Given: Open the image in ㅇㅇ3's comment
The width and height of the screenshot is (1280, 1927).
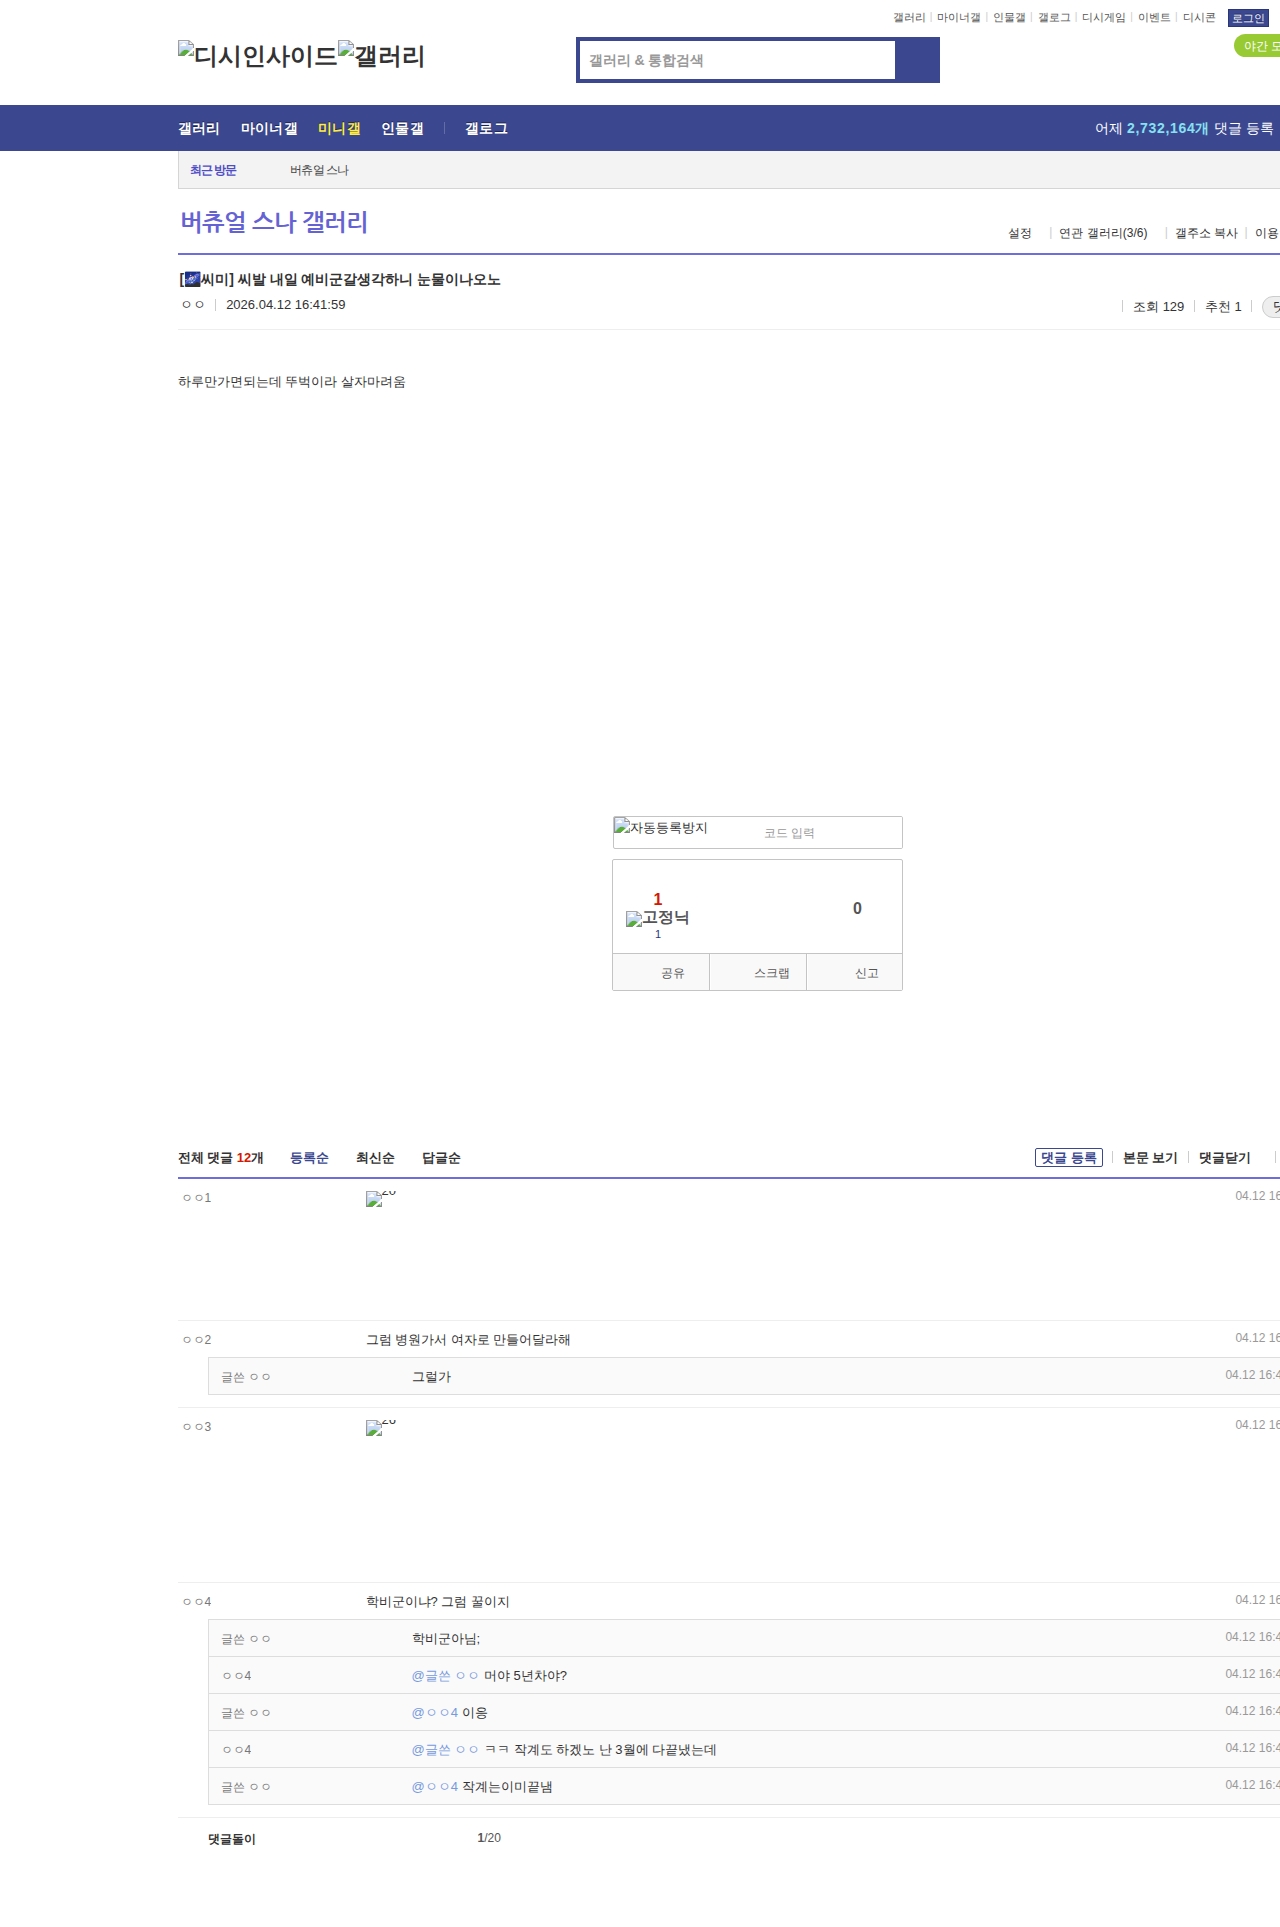Looking at the screenshot, I should pyautogui.click(x=380, y=1427).
